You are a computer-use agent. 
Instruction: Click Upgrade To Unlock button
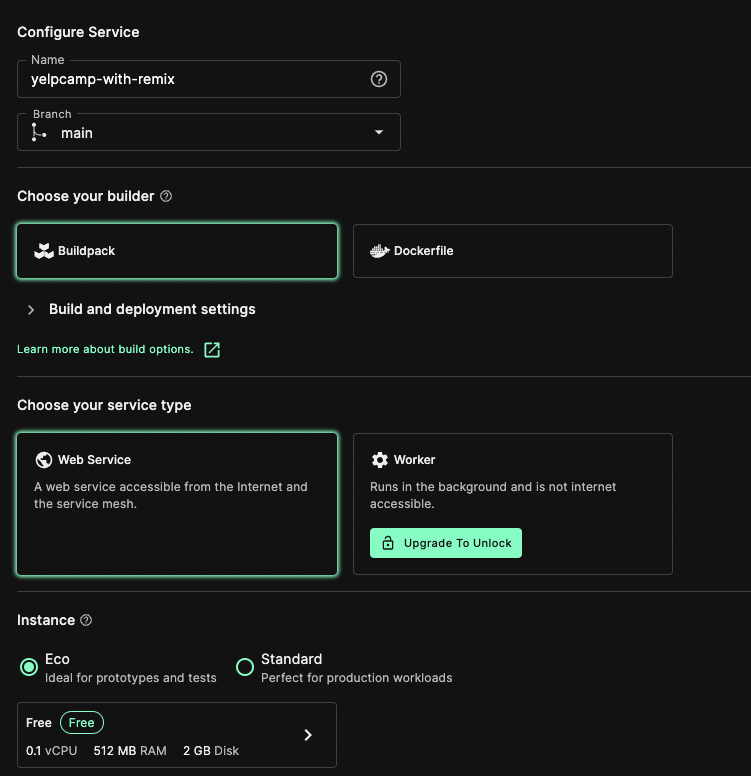(x=446, y=543)
